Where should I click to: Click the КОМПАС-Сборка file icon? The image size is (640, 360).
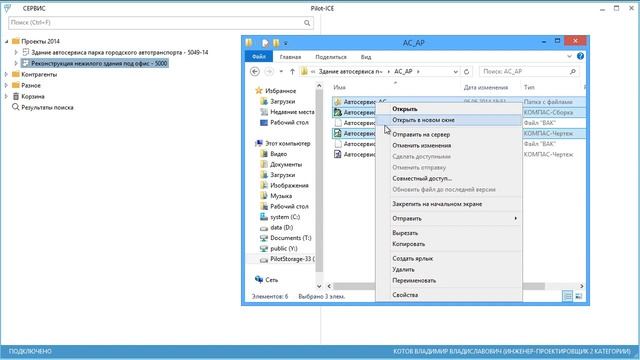338,112
